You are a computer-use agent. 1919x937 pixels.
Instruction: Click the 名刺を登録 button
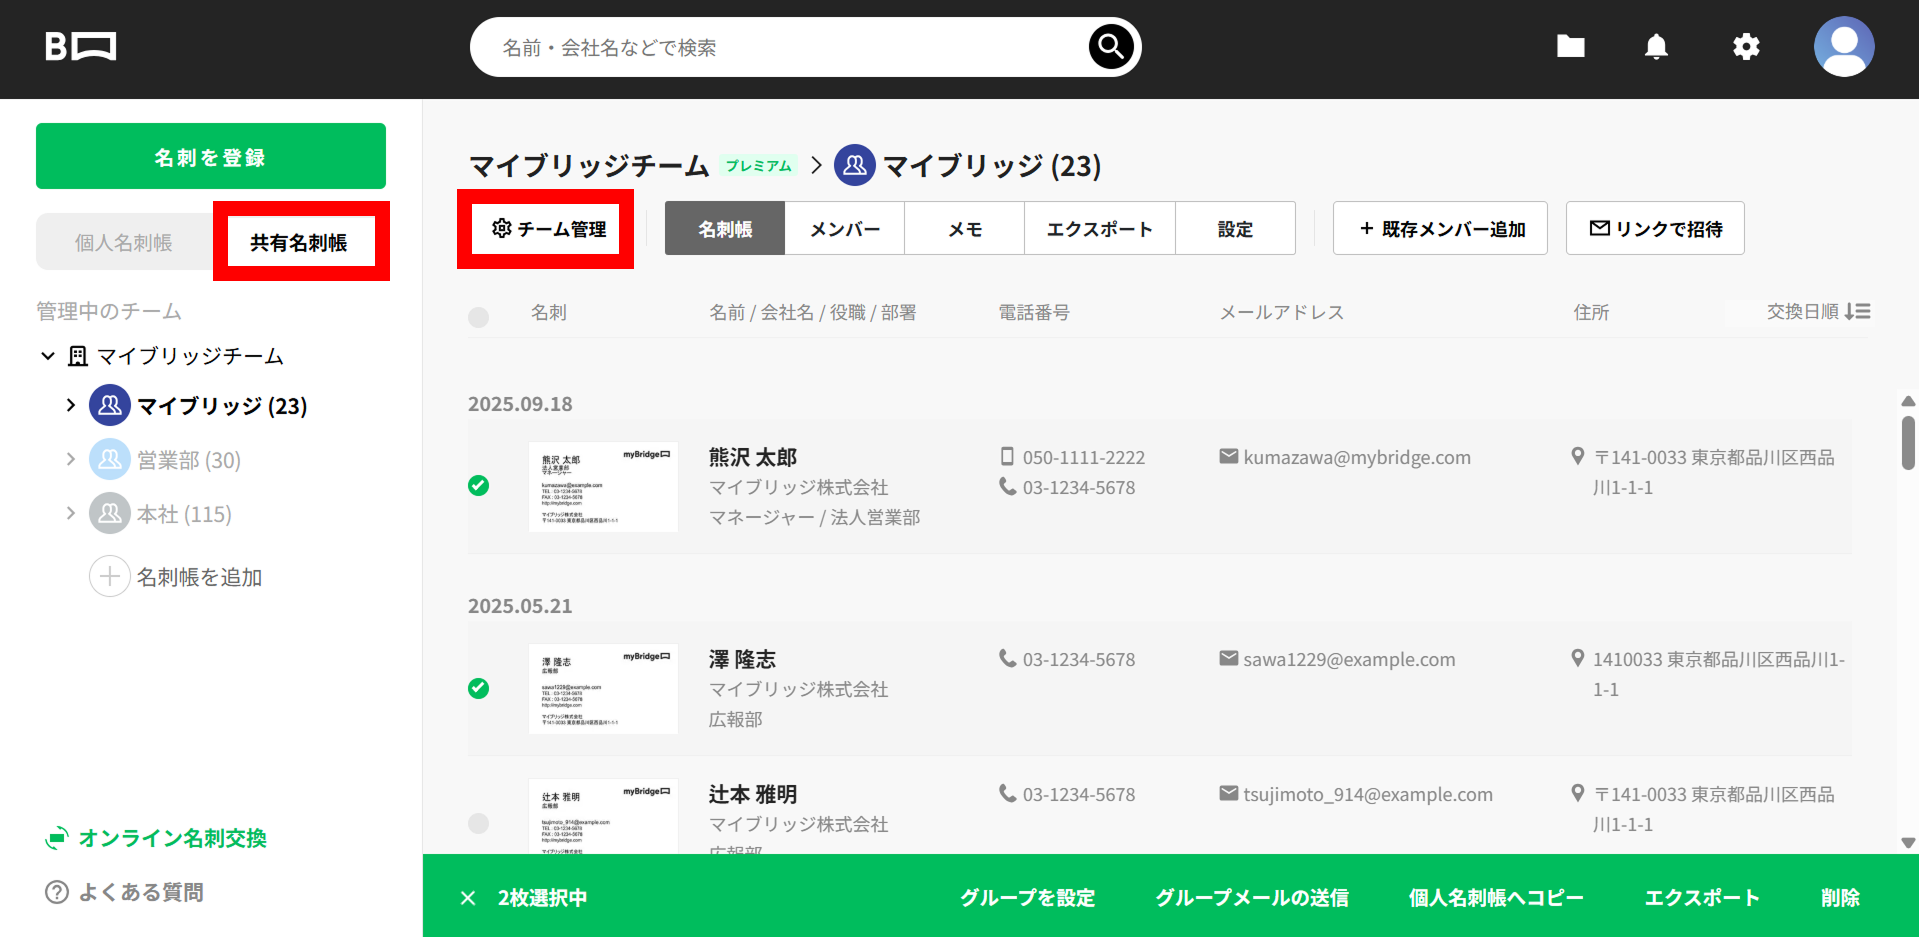(x=211, y=156)
